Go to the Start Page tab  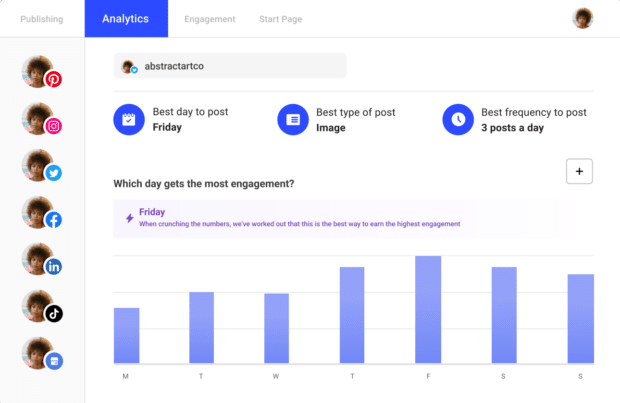point(279,19)
